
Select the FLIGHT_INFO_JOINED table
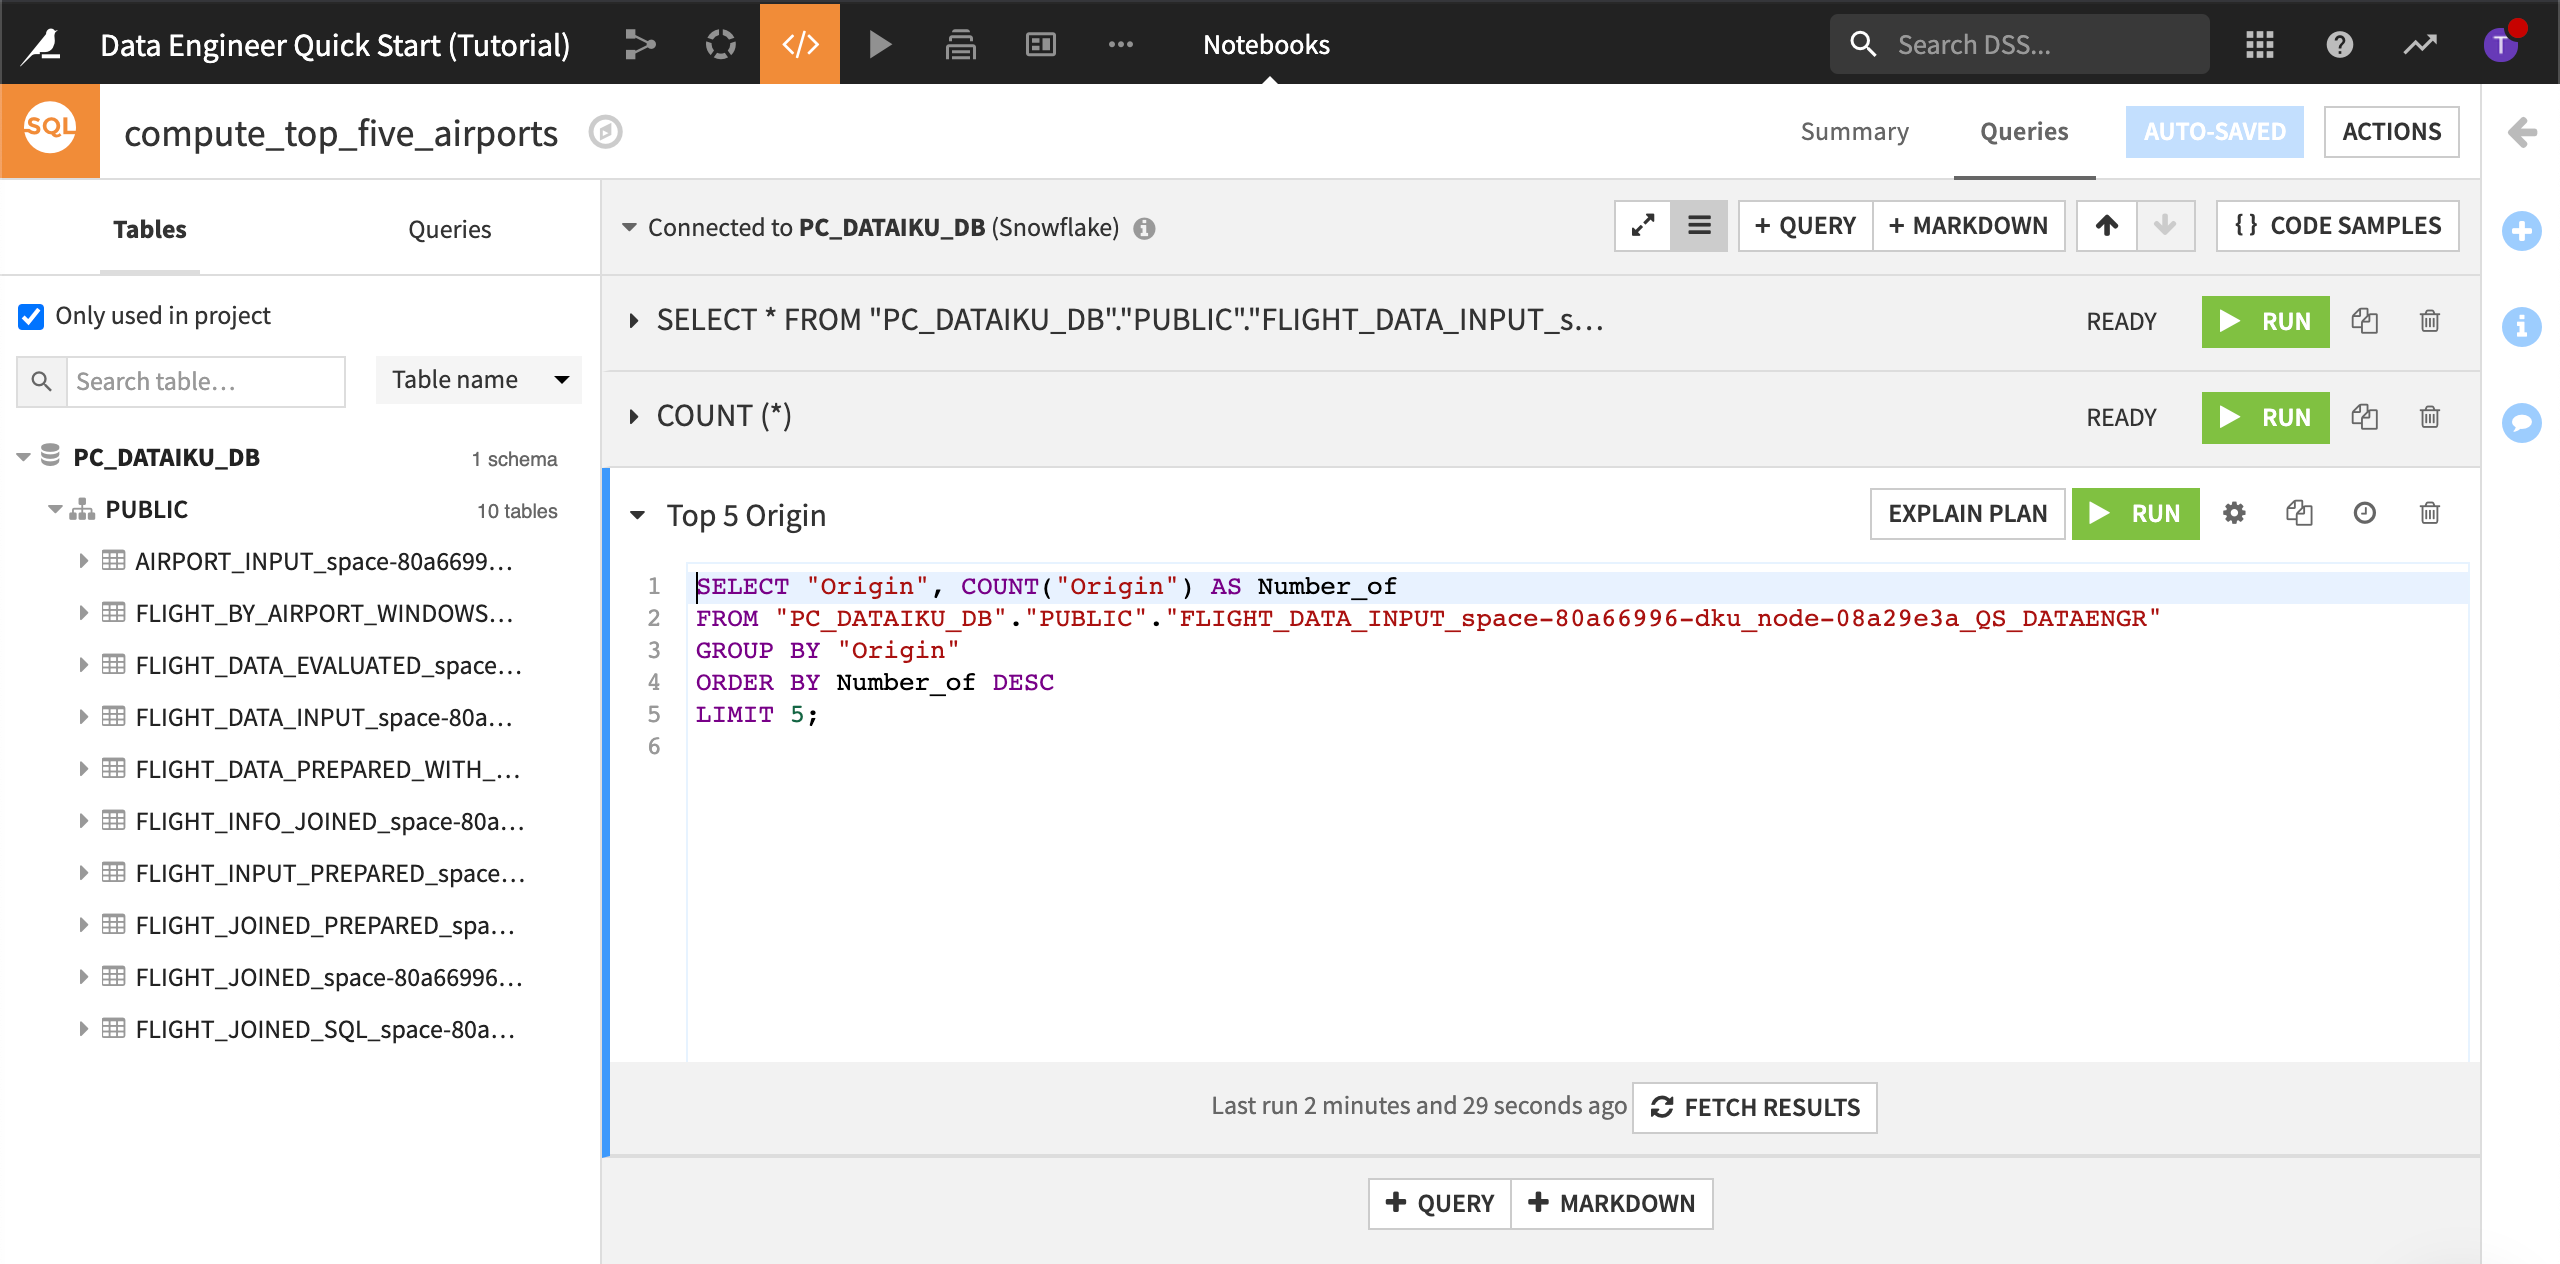pos(329,821)
